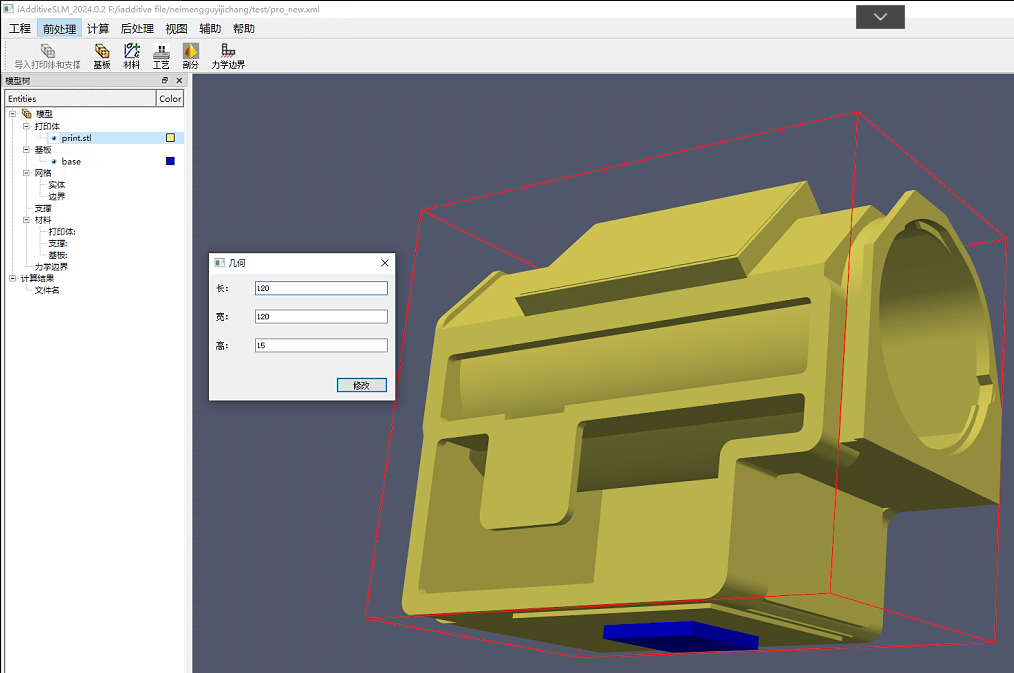Screen dimensions: 1014x673
Task: Click the 几何 dialog title icon
Action: pos(219,263)
